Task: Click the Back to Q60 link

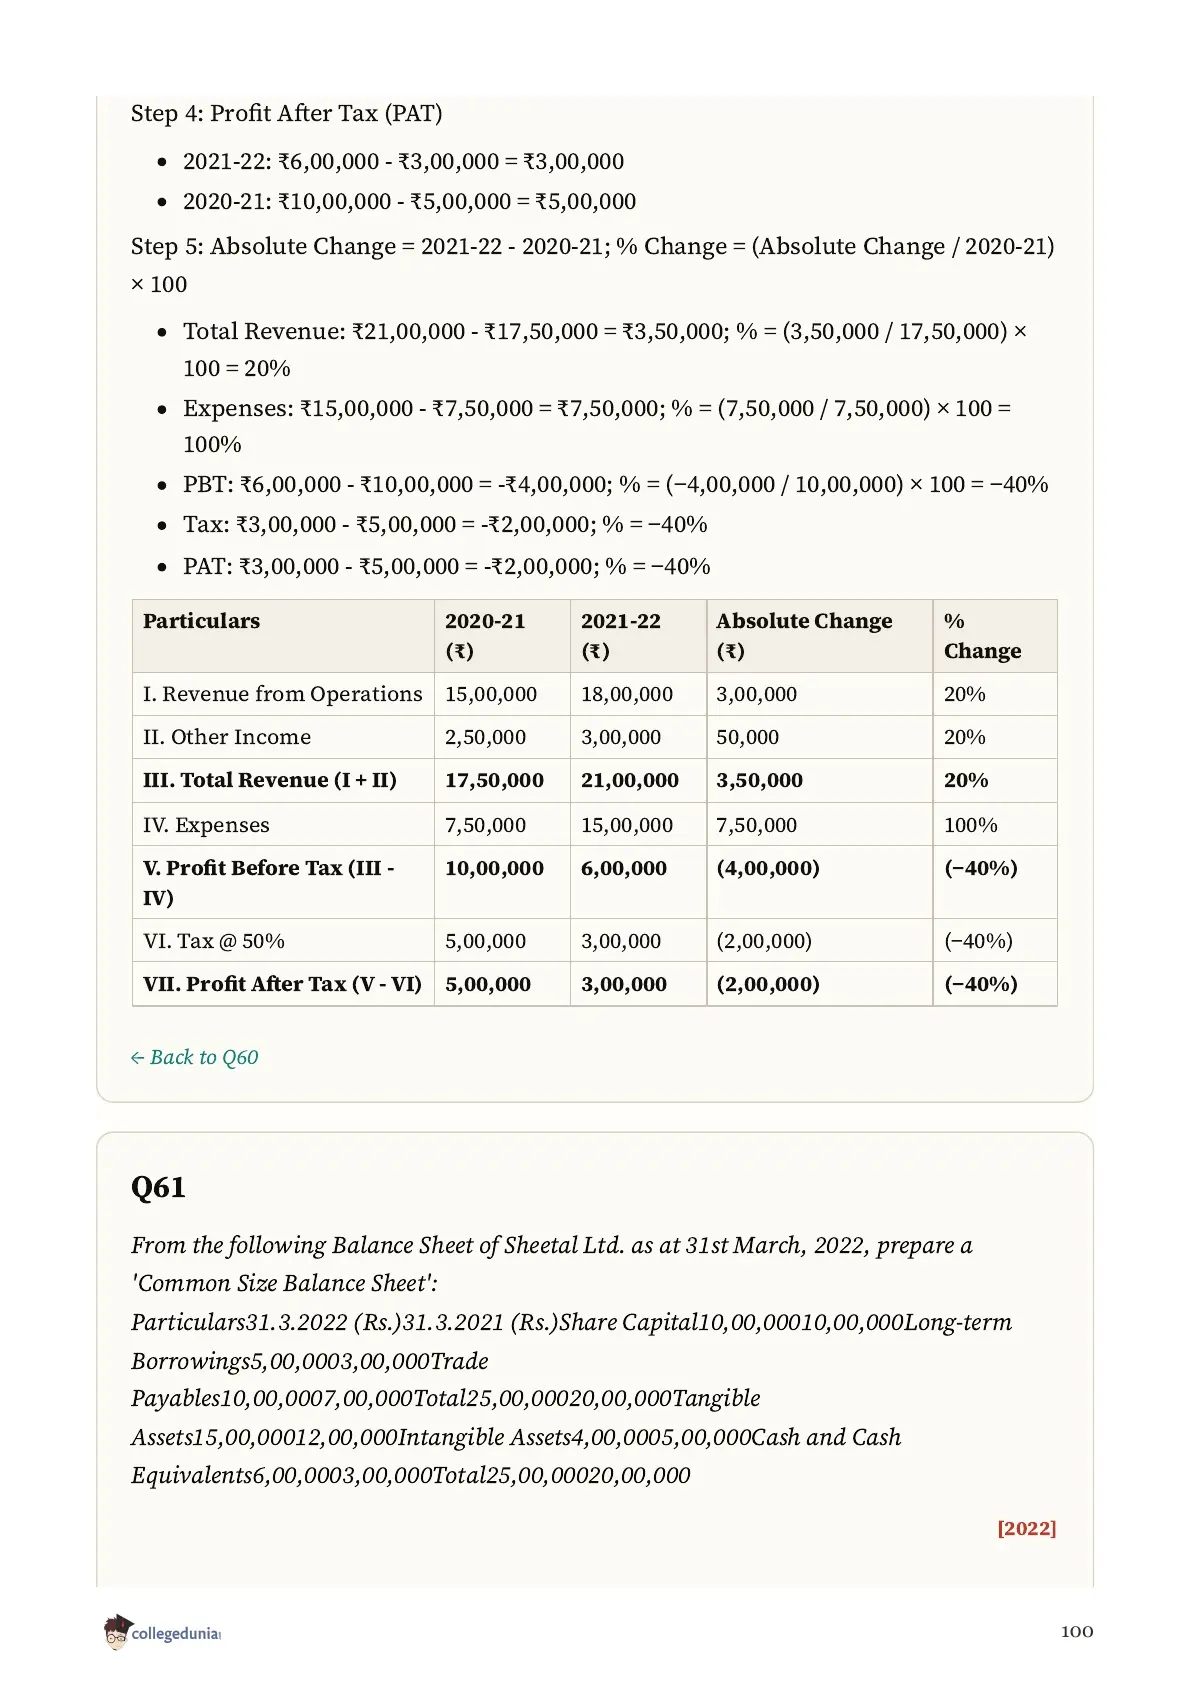Action: 194,1057
